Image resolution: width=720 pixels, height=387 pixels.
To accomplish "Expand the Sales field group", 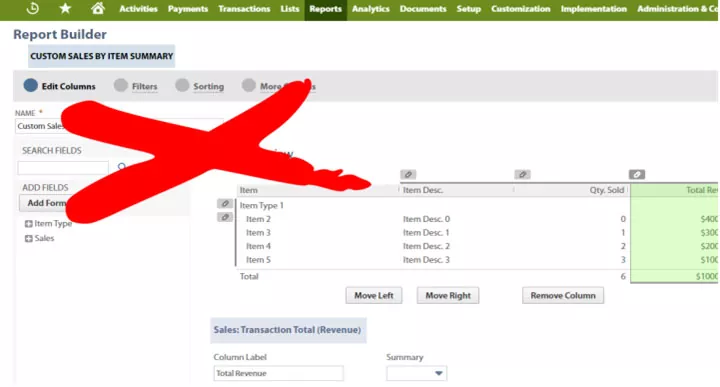I will [x=28, y=238].
